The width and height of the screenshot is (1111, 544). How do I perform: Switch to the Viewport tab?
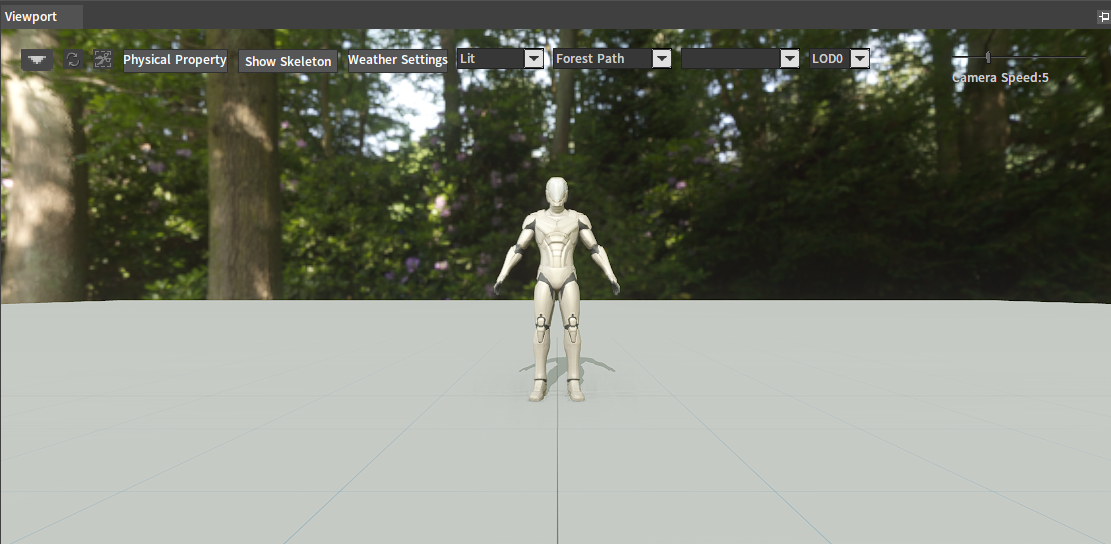[31, 17]
